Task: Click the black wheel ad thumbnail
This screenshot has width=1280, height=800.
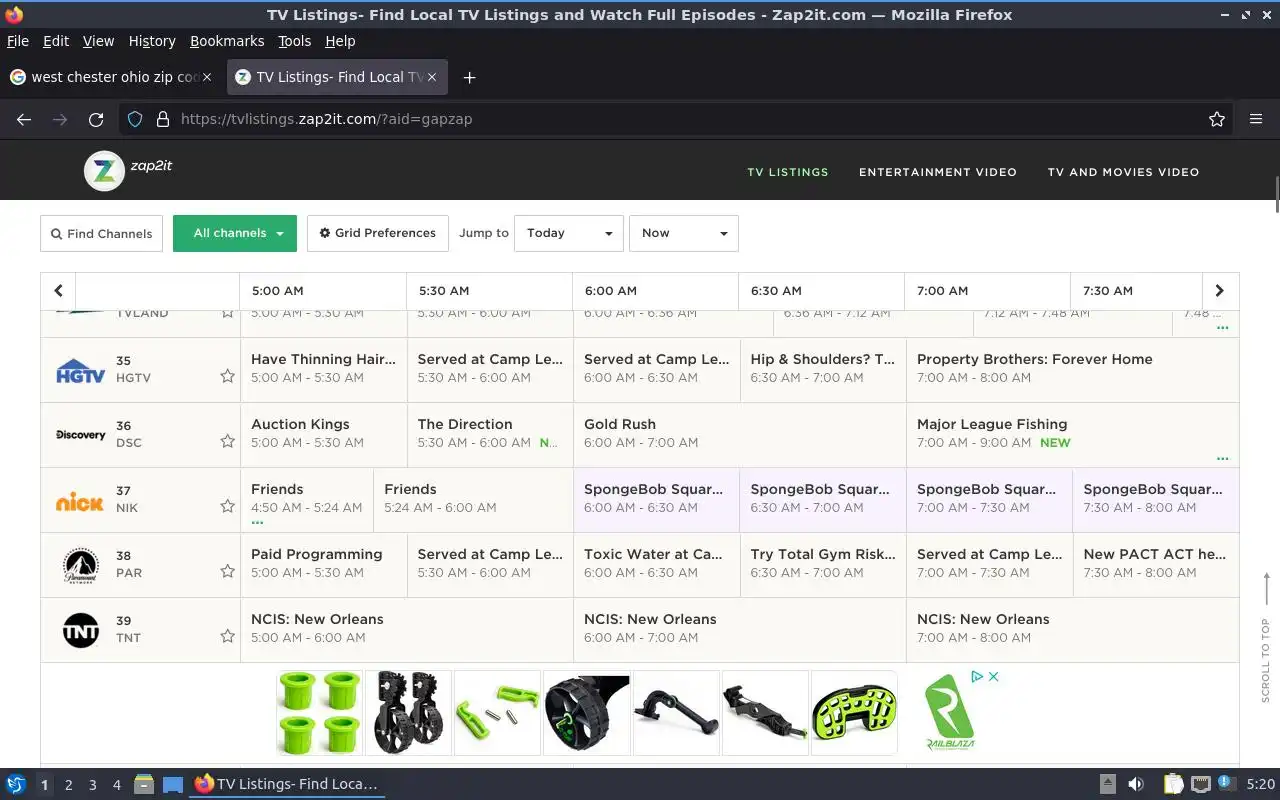Action: pyautogui.click(x=586, y=713)
